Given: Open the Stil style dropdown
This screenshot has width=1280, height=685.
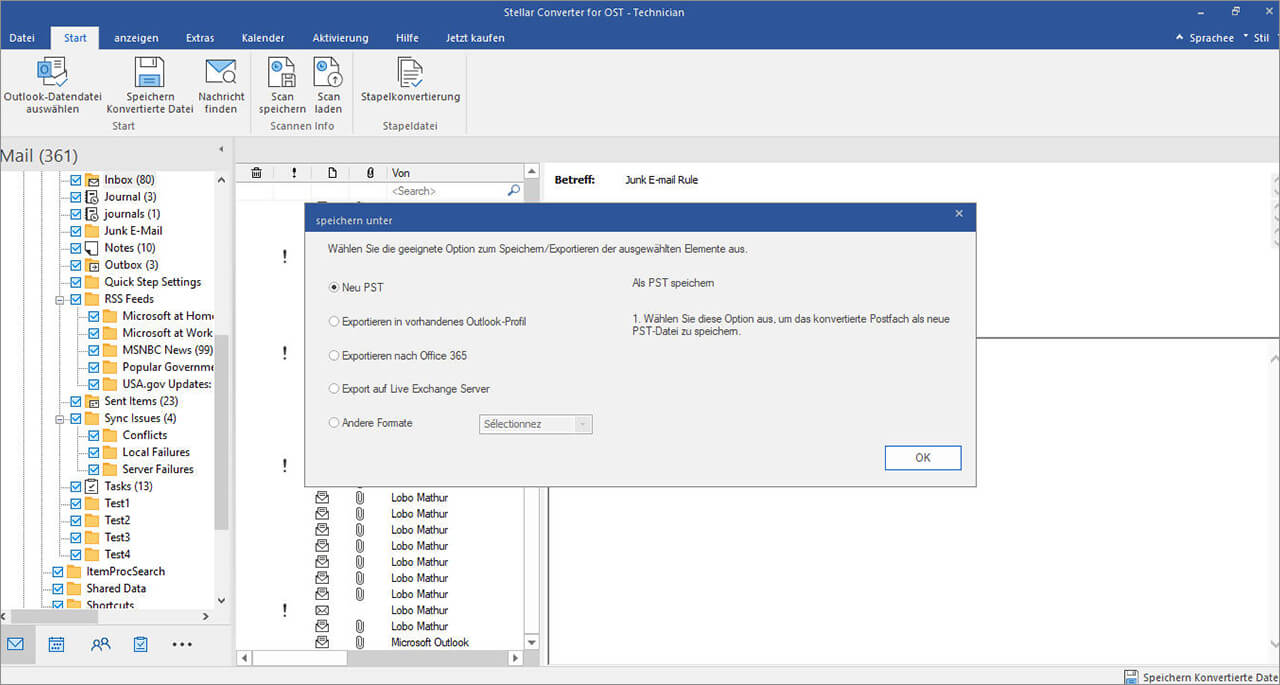Looking at the screenshot, I should tap(1259, 38).
